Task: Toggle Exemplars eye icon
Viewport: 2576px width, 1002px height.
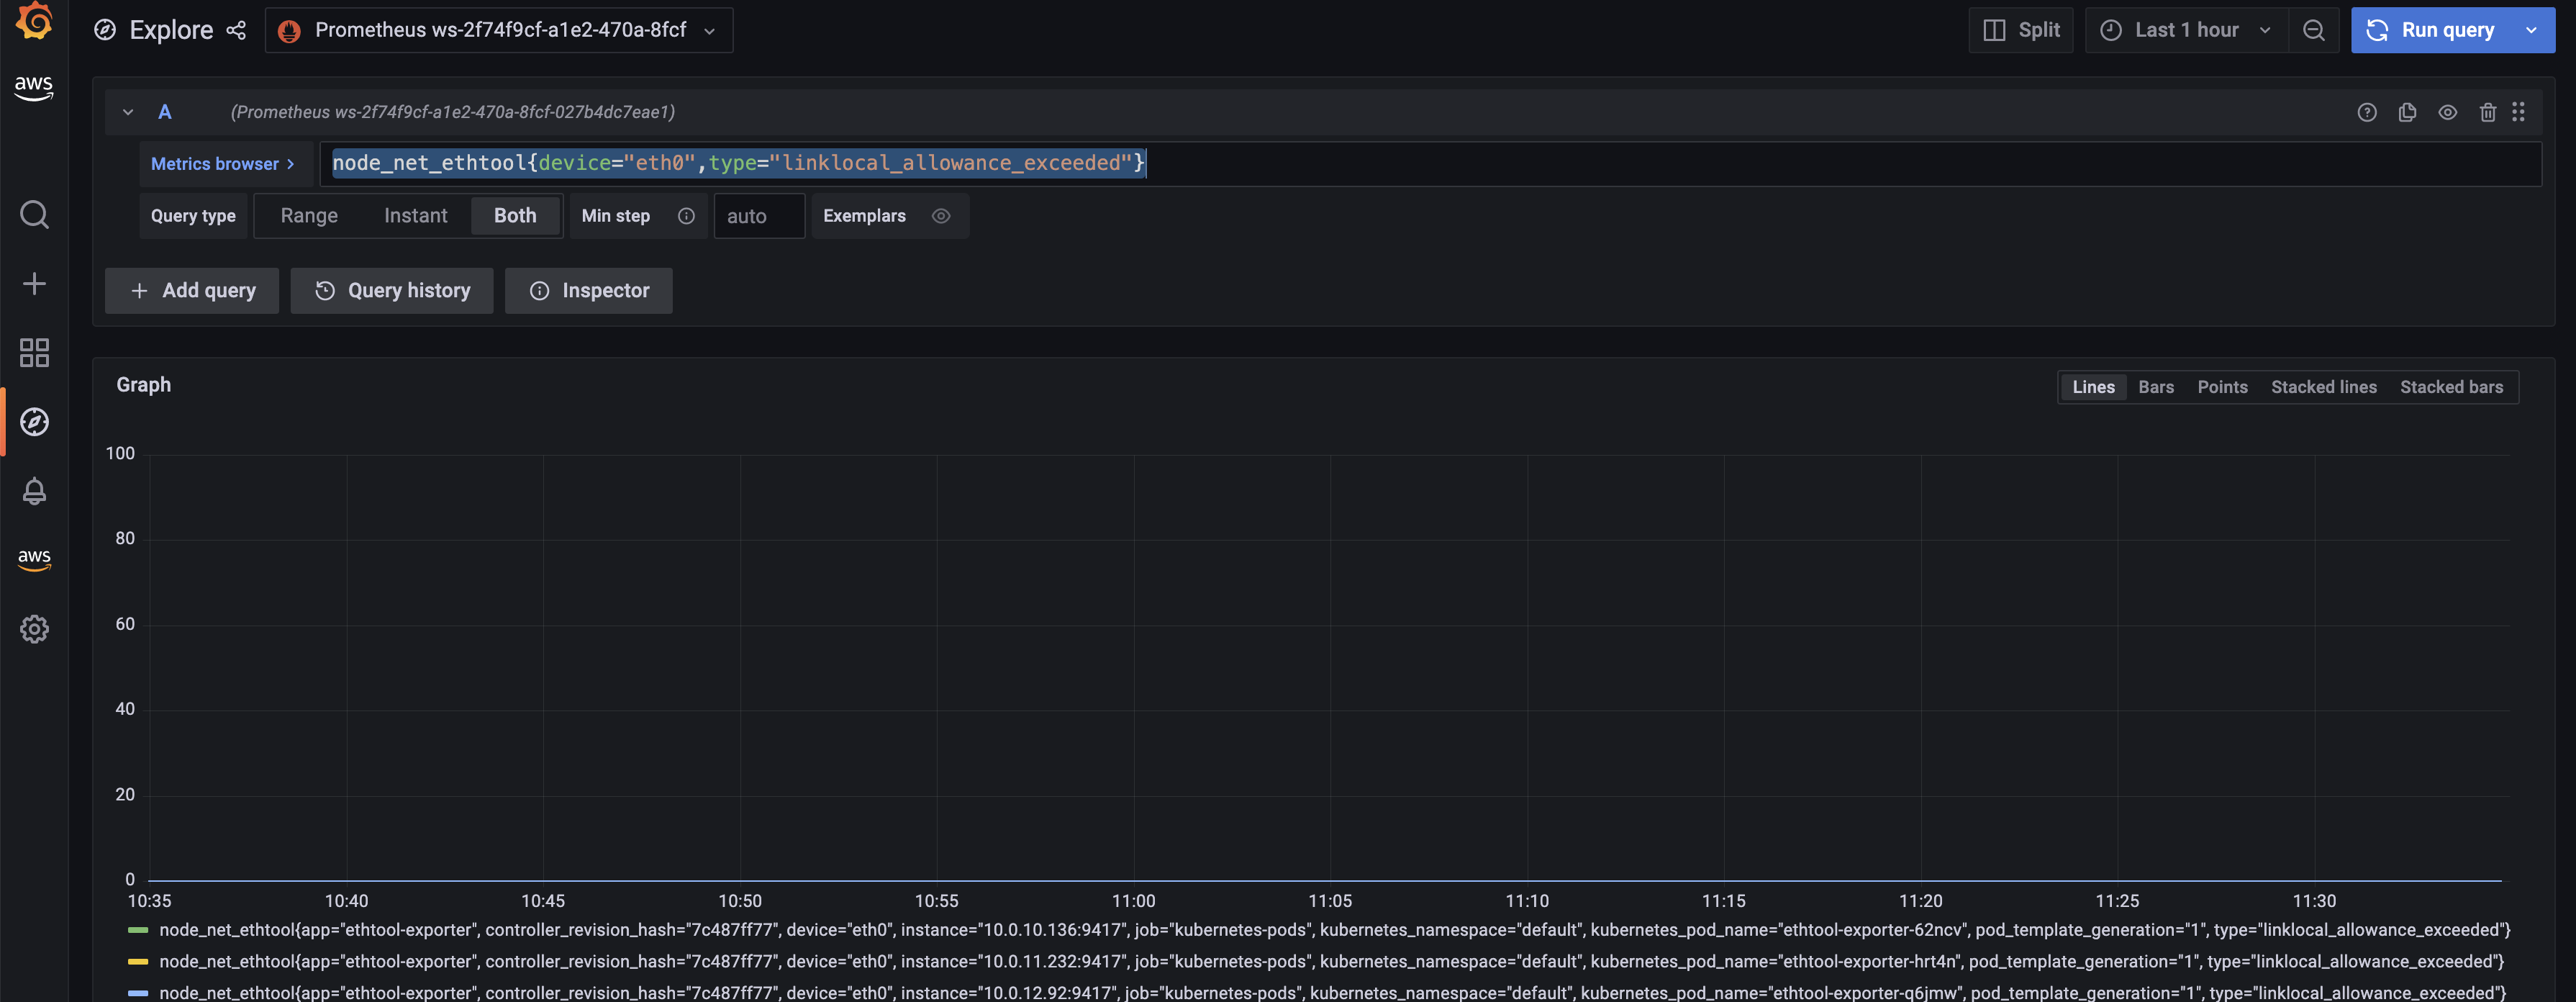Action: click(x=941, y=216)
